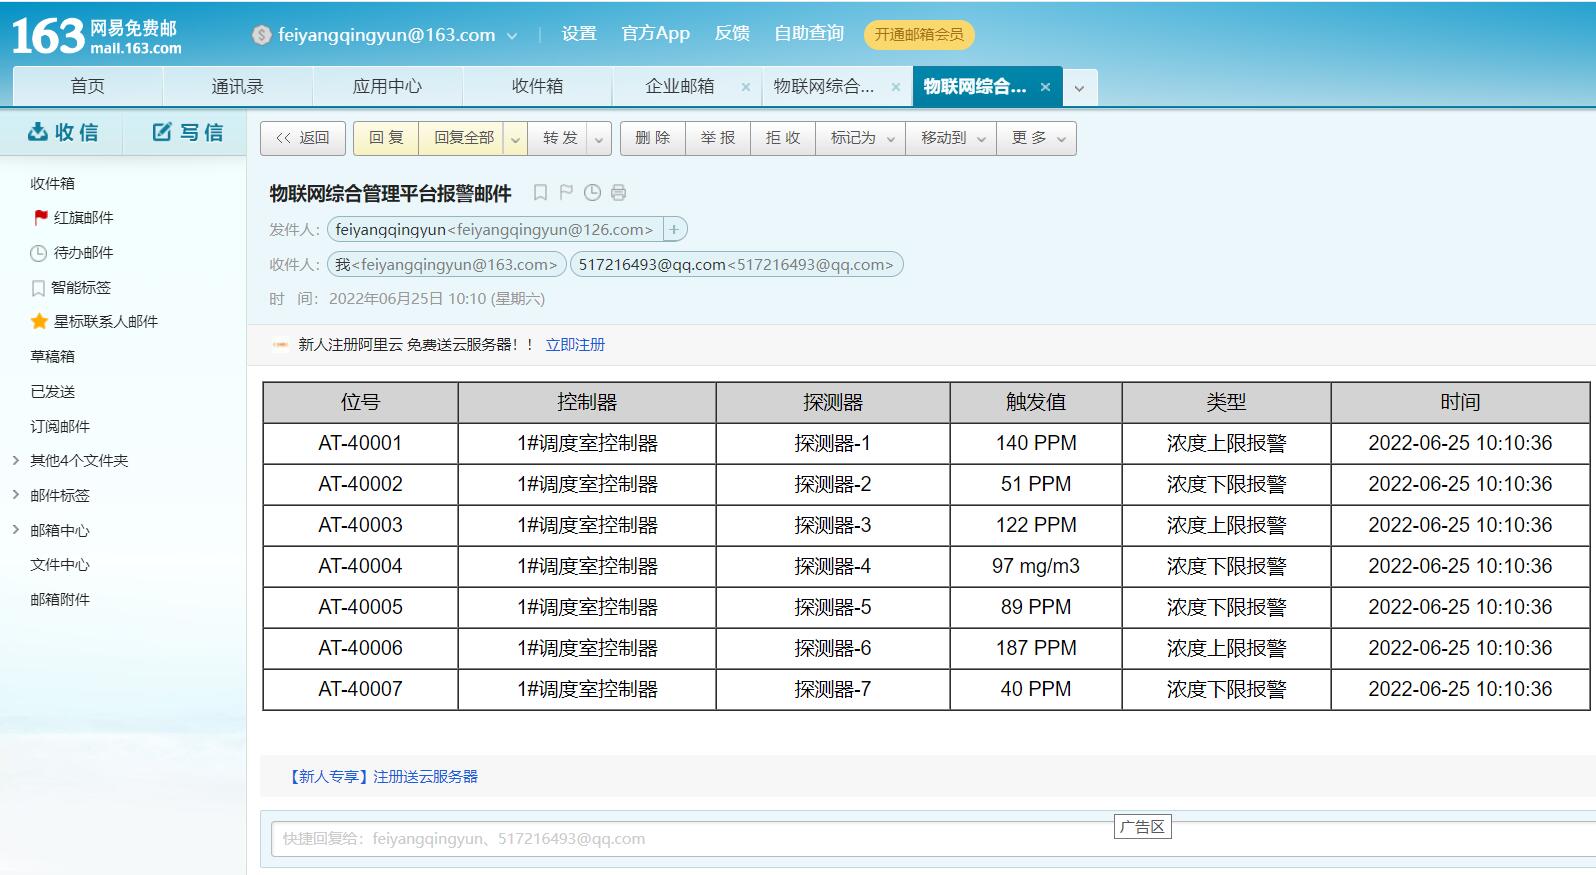Open the 回复全部 dropdown arrow
The height and width of the screenshot is (875, 1596).
click(x=515, y=139)
